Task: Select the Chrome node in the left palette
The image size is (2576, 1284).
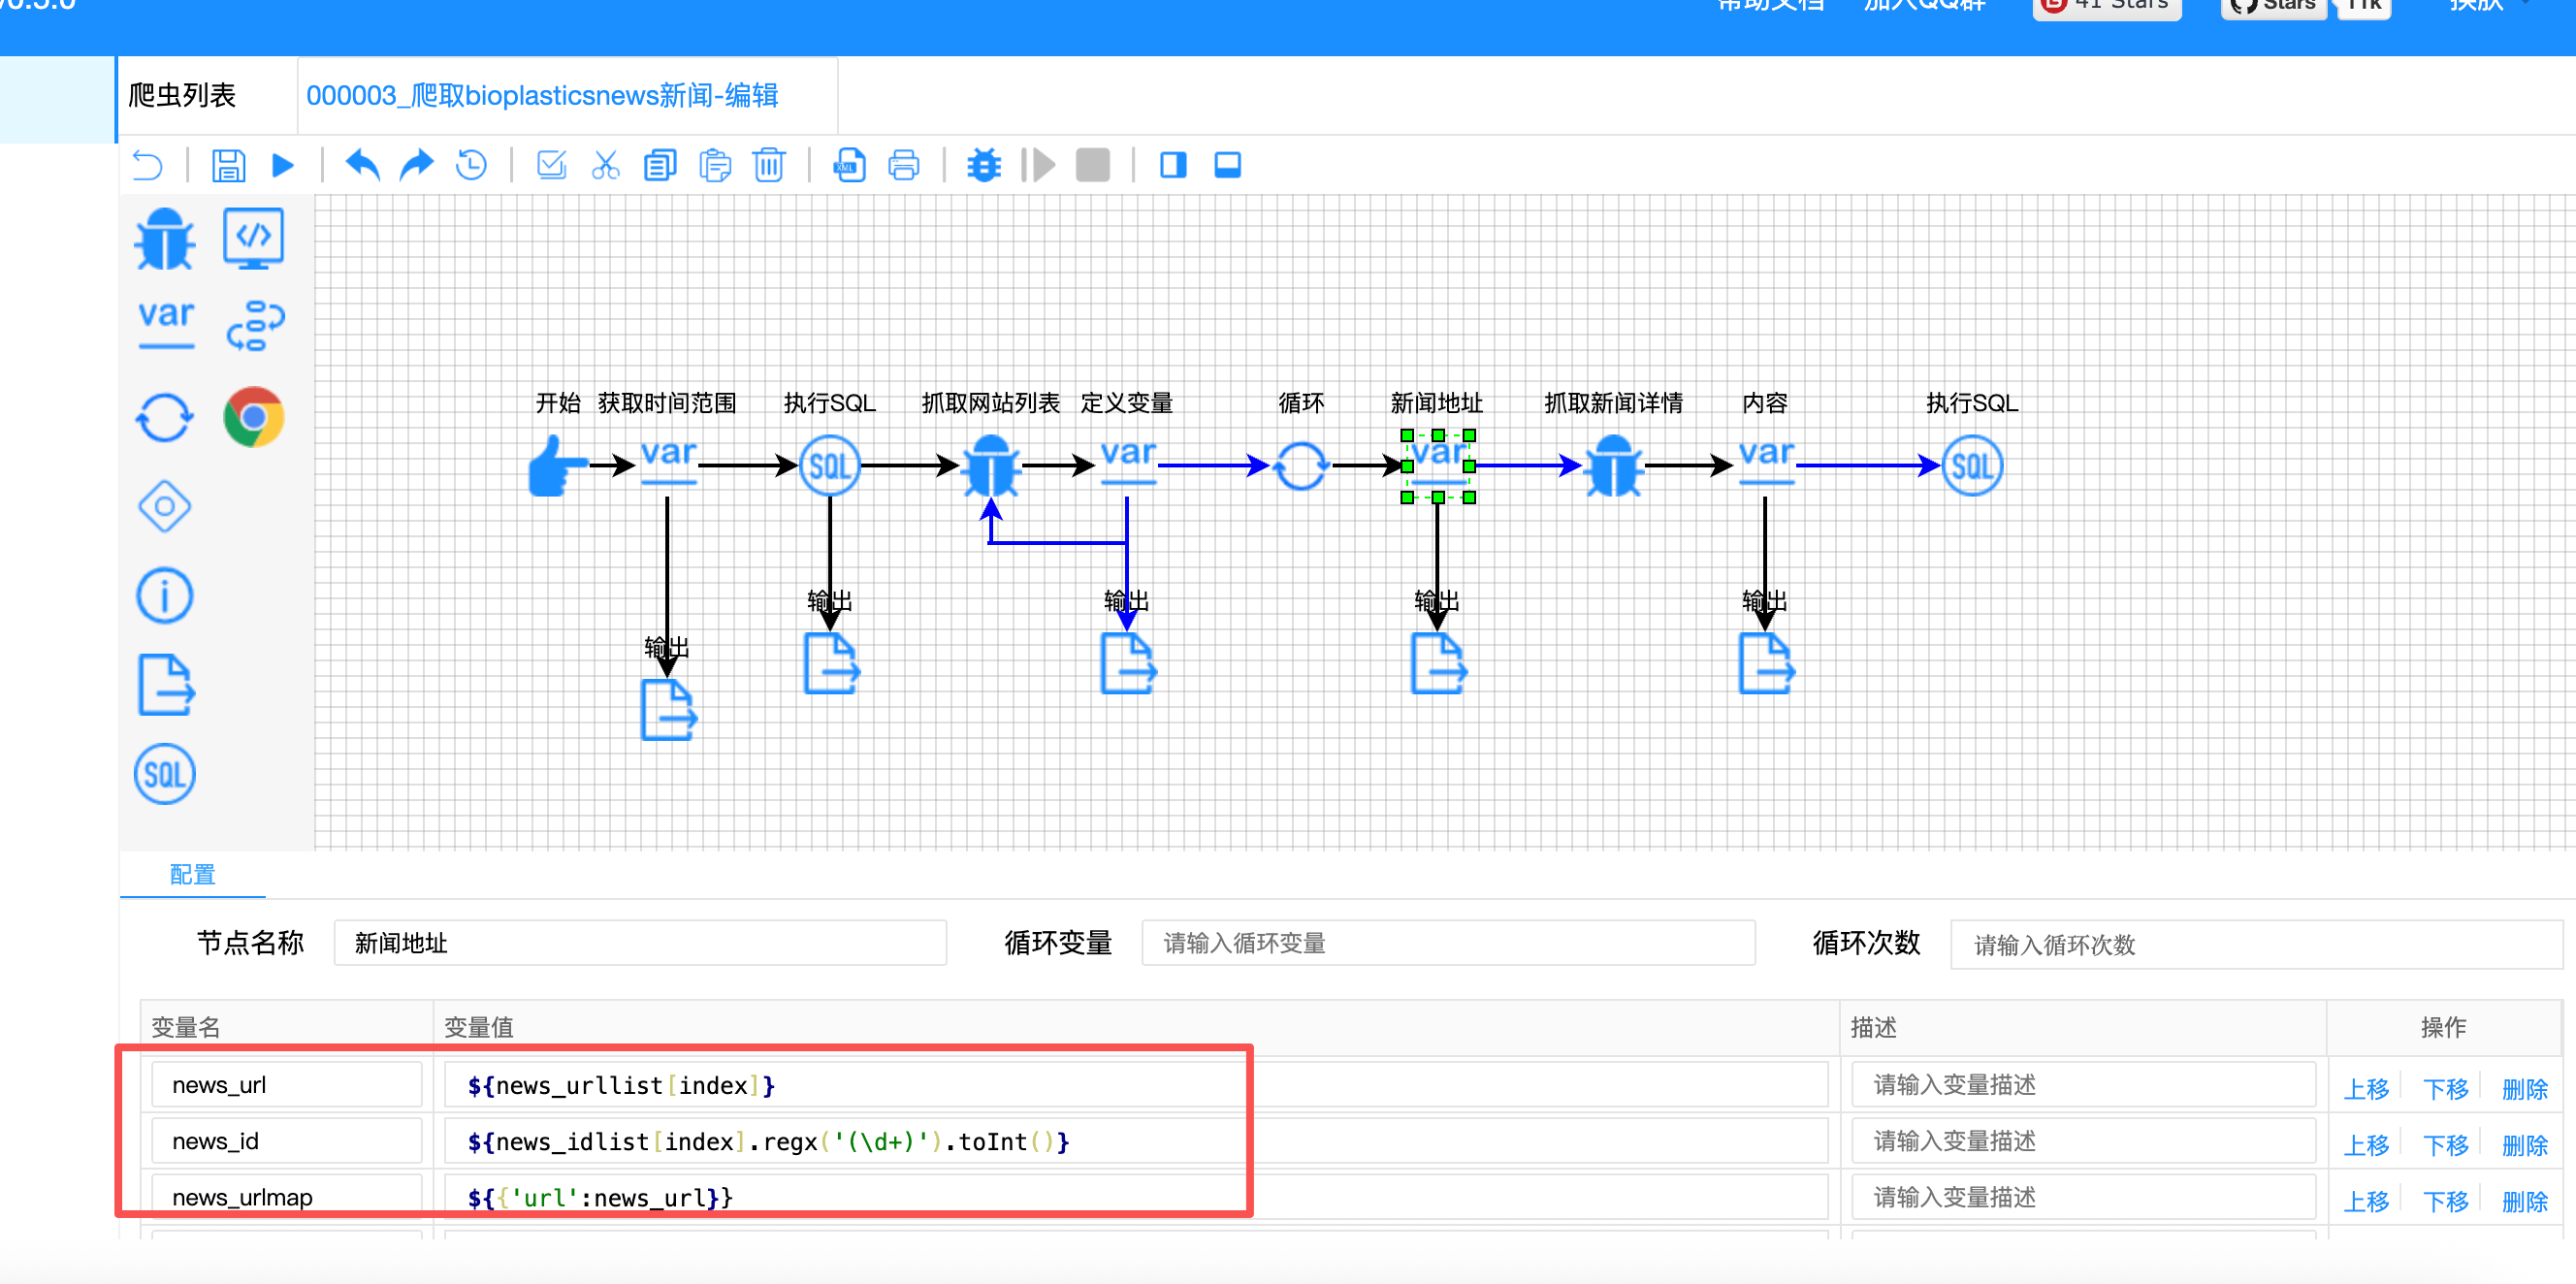Action: pyautogui.click(x=254, y=417)
